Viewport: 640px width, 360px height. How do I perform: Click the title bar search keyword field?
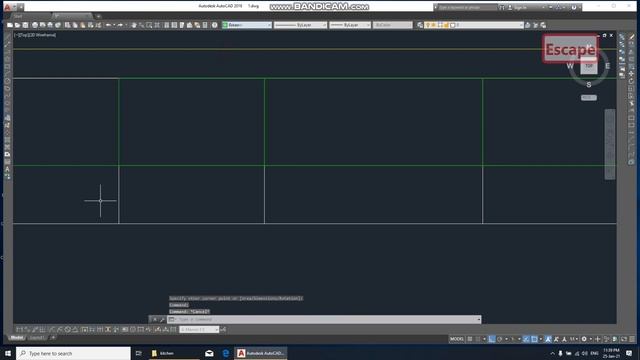pos(467,7)
